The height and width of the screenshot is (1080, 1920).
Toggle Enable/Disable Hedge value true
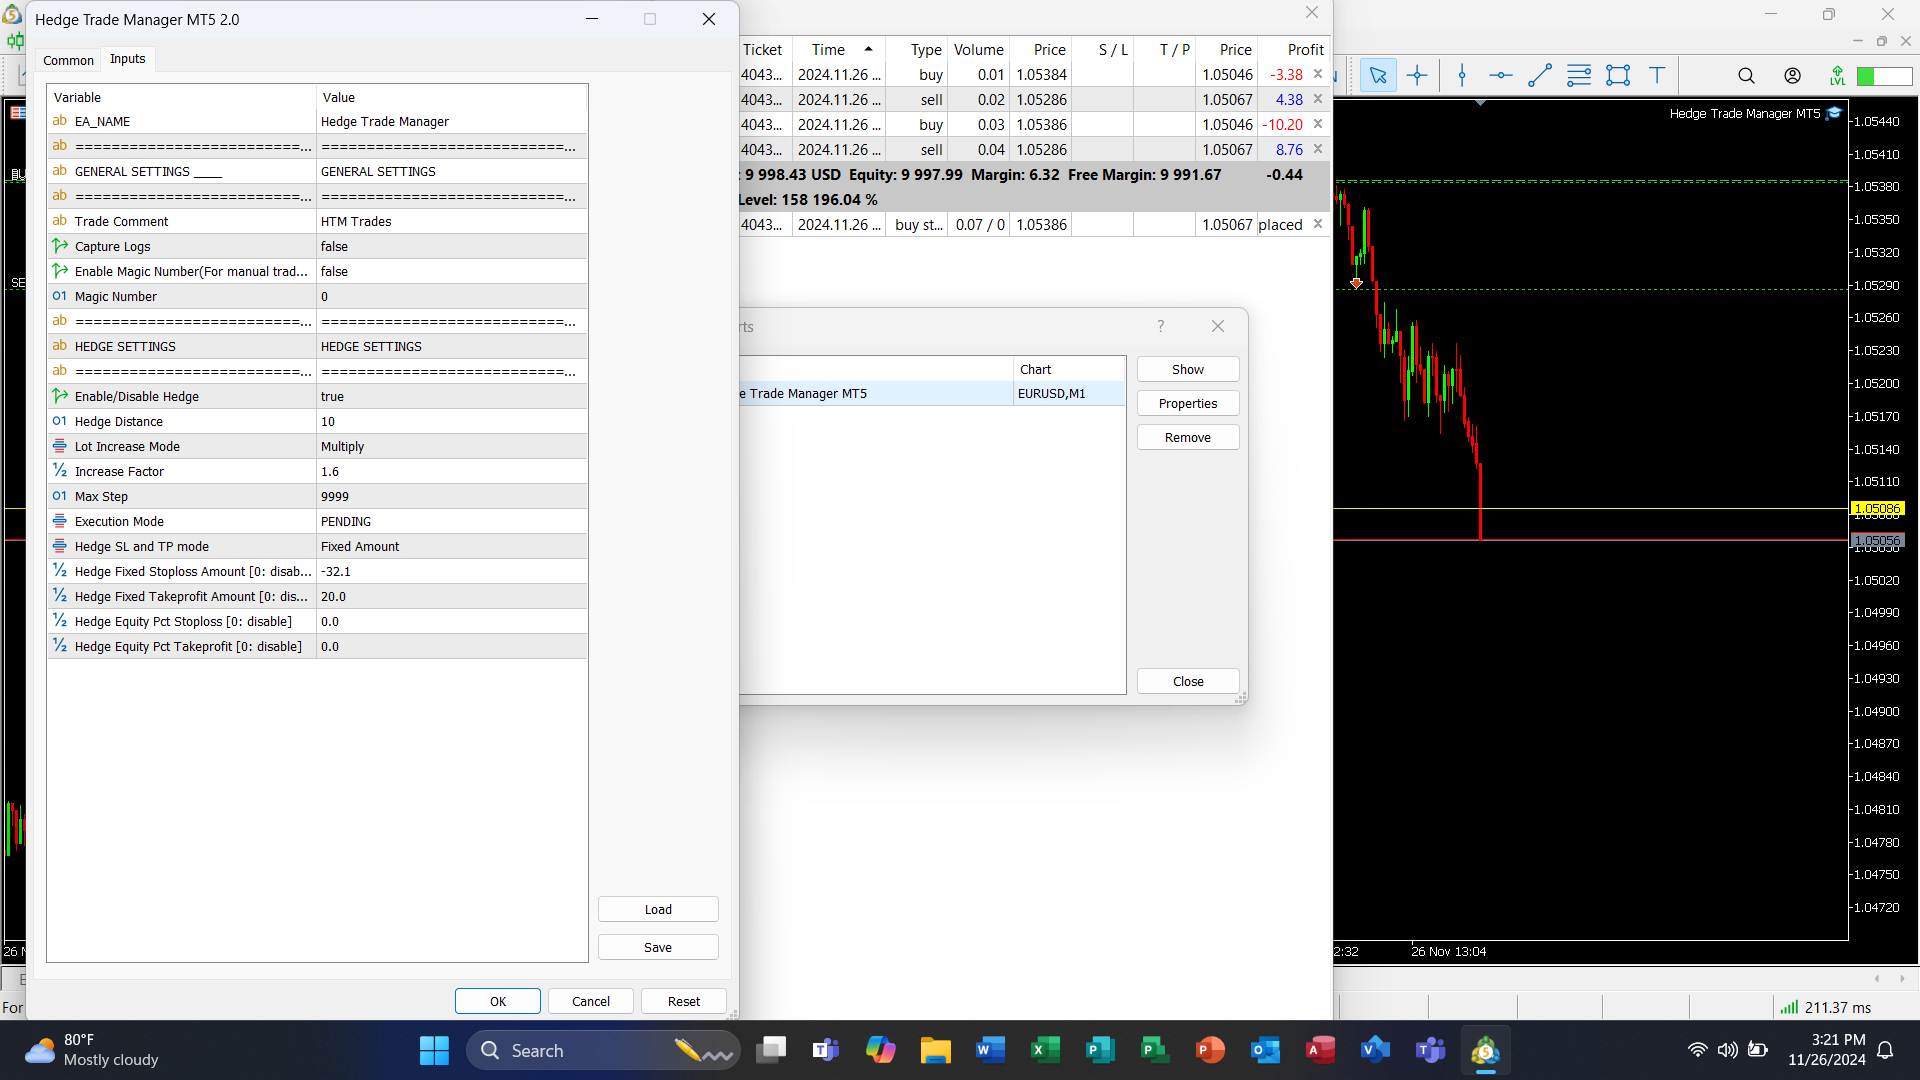click(x=452, y=396)
